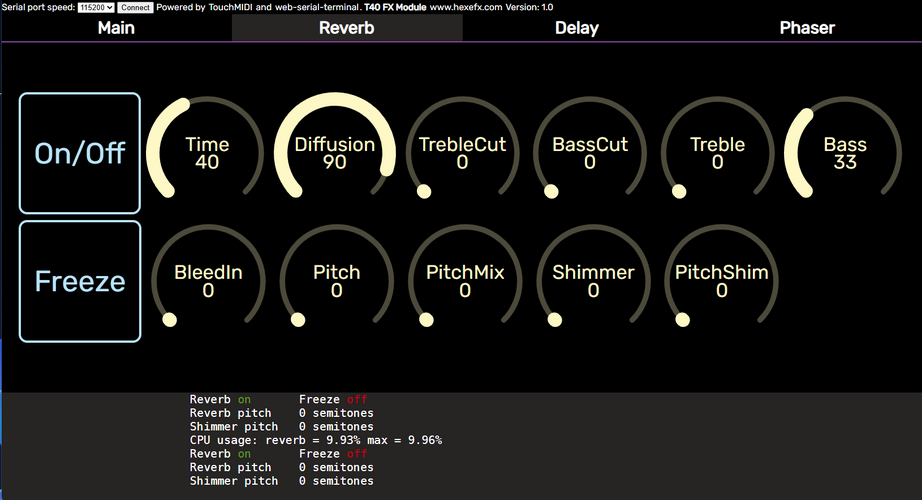Click the PitchMix knob

[x=465, y=281]
